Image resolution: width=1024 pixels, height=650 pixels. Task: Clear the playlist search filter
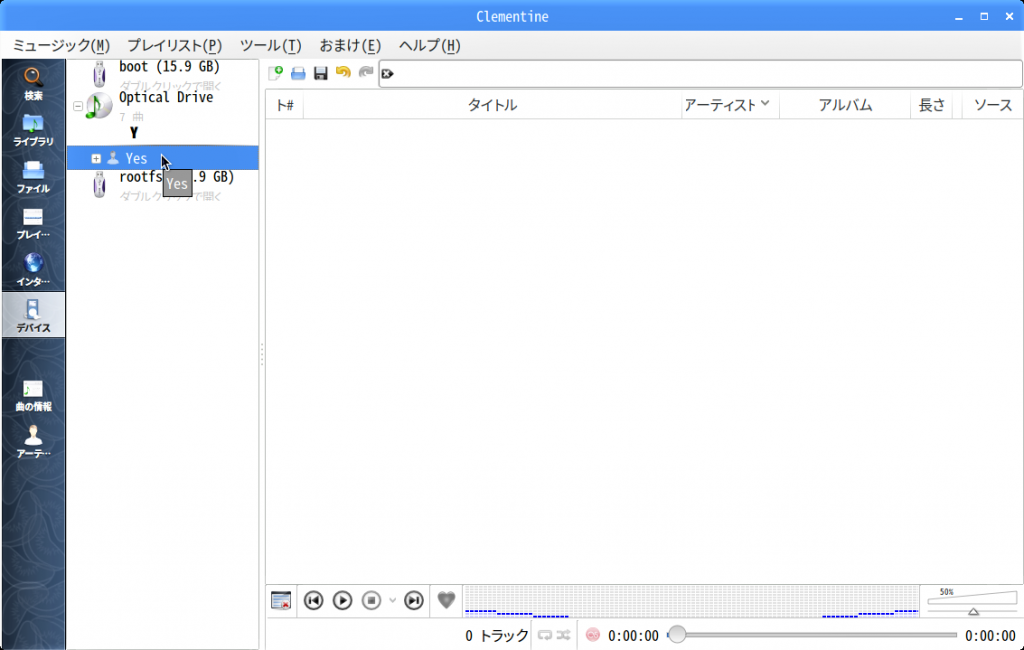tap(387, 74)
